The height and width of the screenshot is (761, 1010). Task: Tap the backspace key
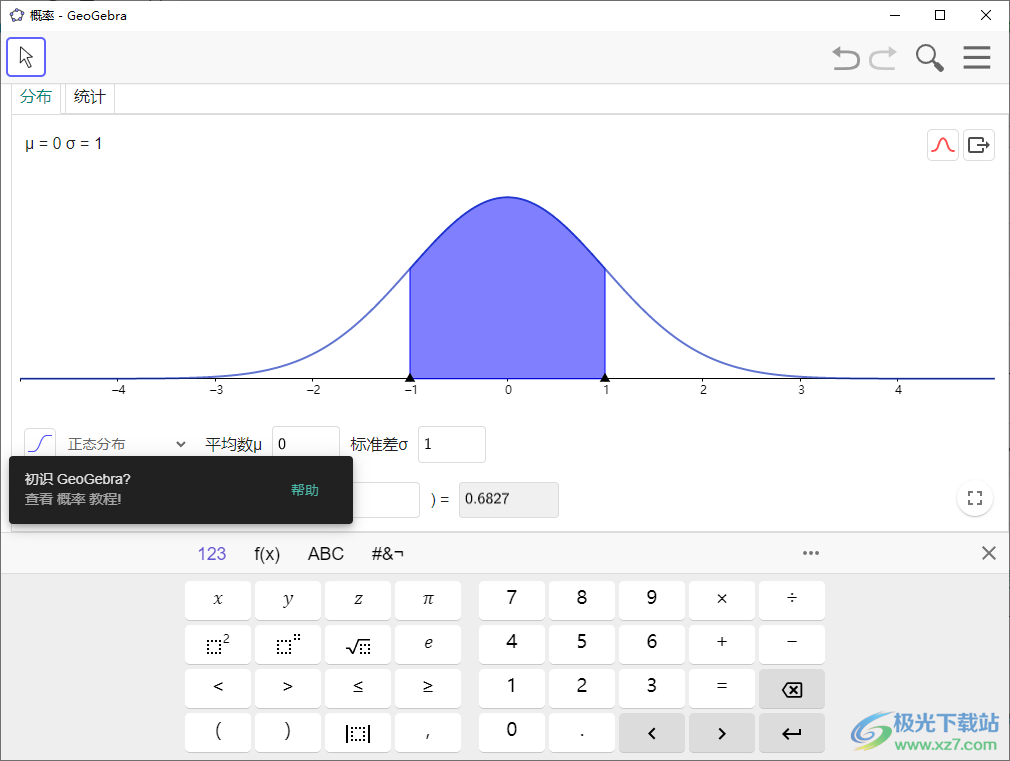792,689
